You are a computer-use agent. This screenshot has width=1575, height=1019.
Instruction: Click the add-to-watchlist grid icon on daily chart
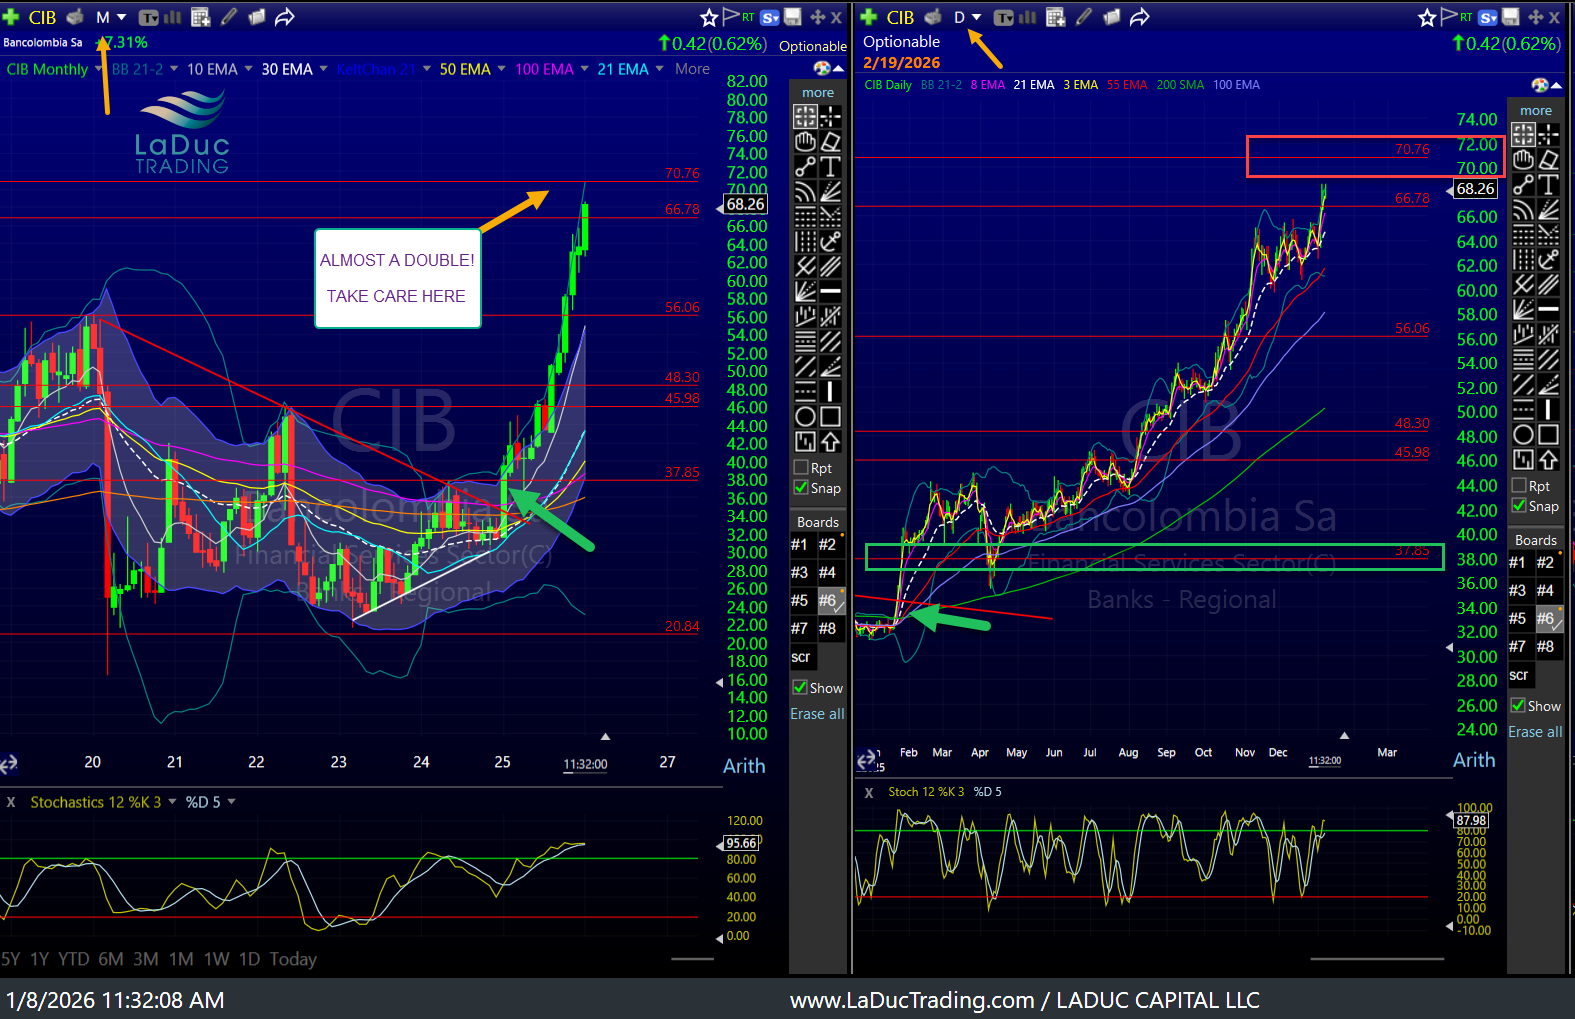[1056, 17]
